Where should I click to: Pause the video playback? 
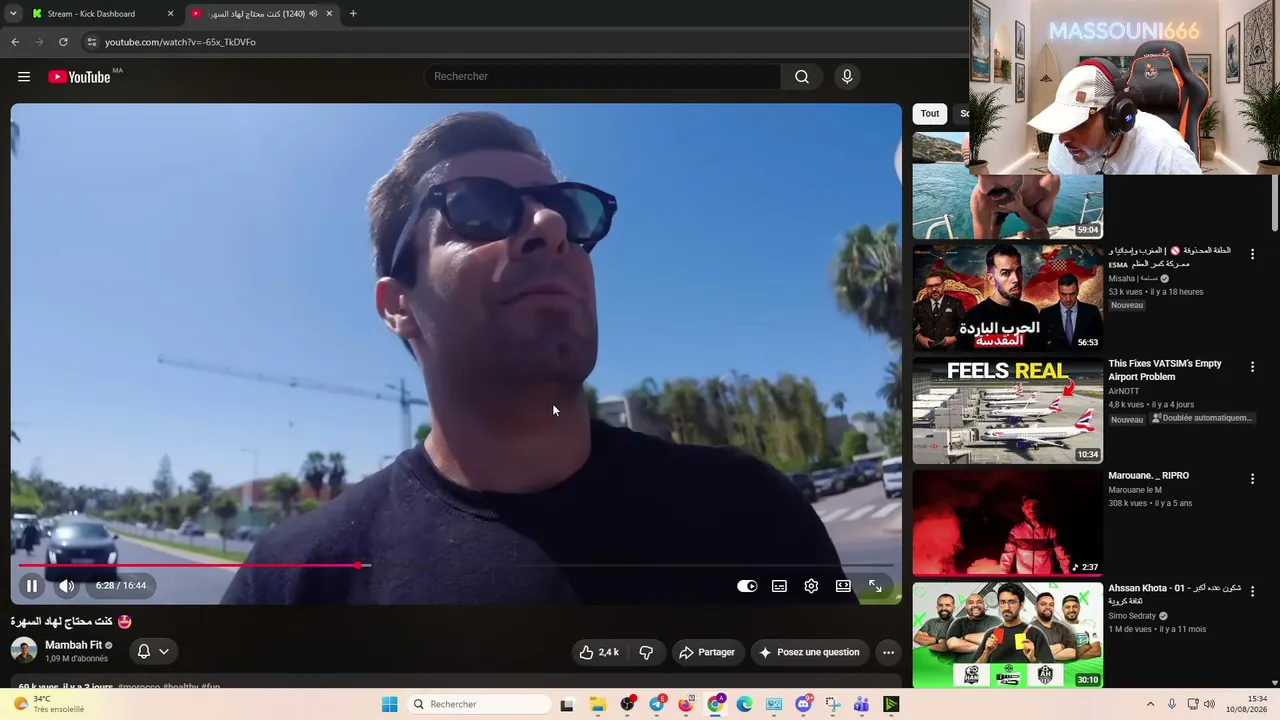[32, 586]
